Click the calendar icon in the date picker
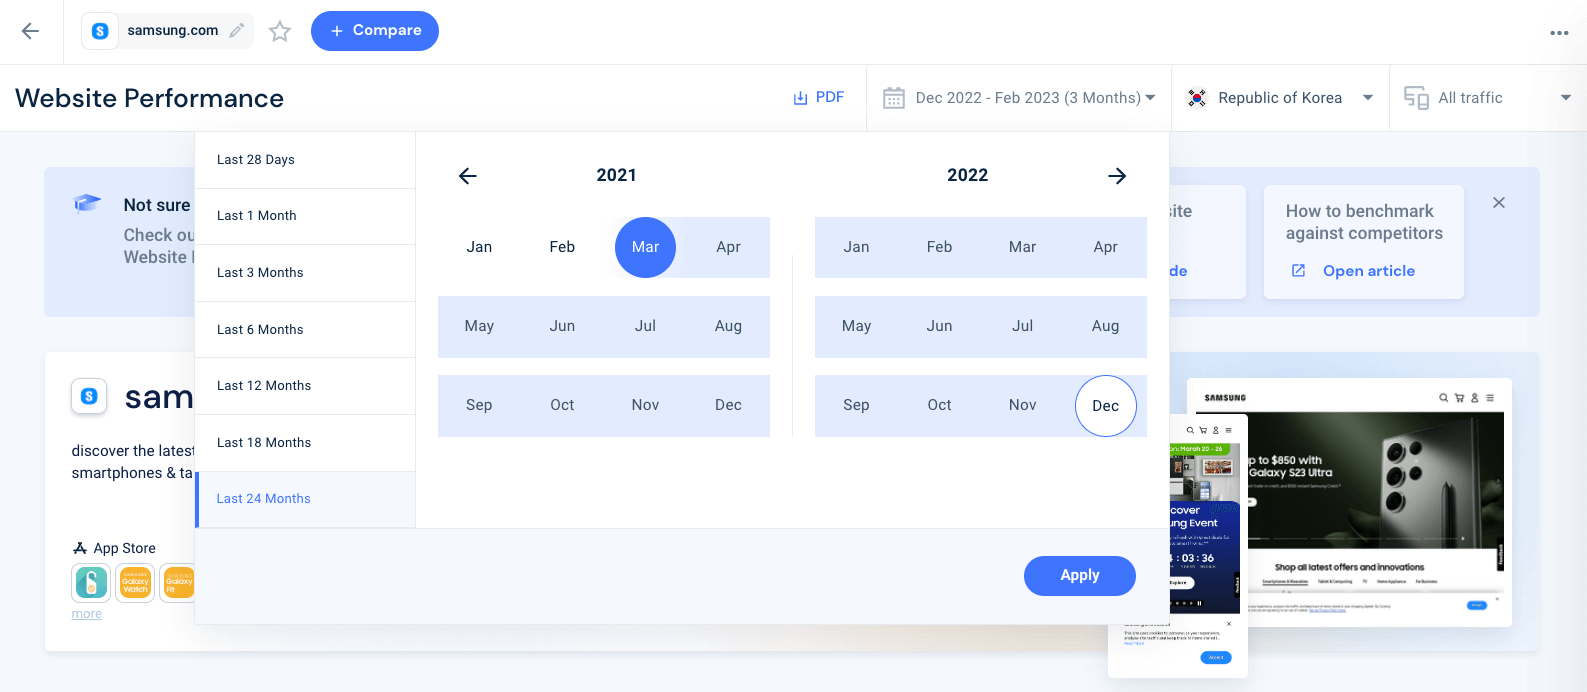Viewport: 1587px width, 692px height. [893, 97]
